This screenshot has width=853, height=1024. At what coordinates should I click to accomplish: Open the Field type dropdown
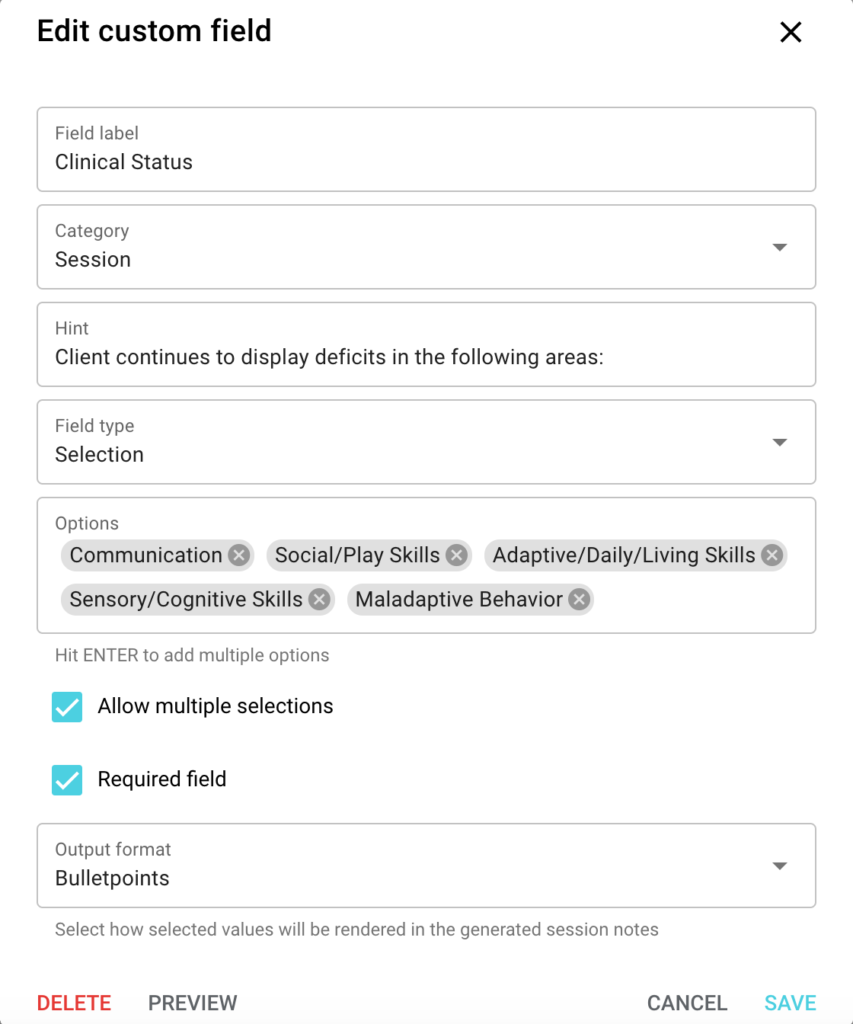click(x=779, y=442)
